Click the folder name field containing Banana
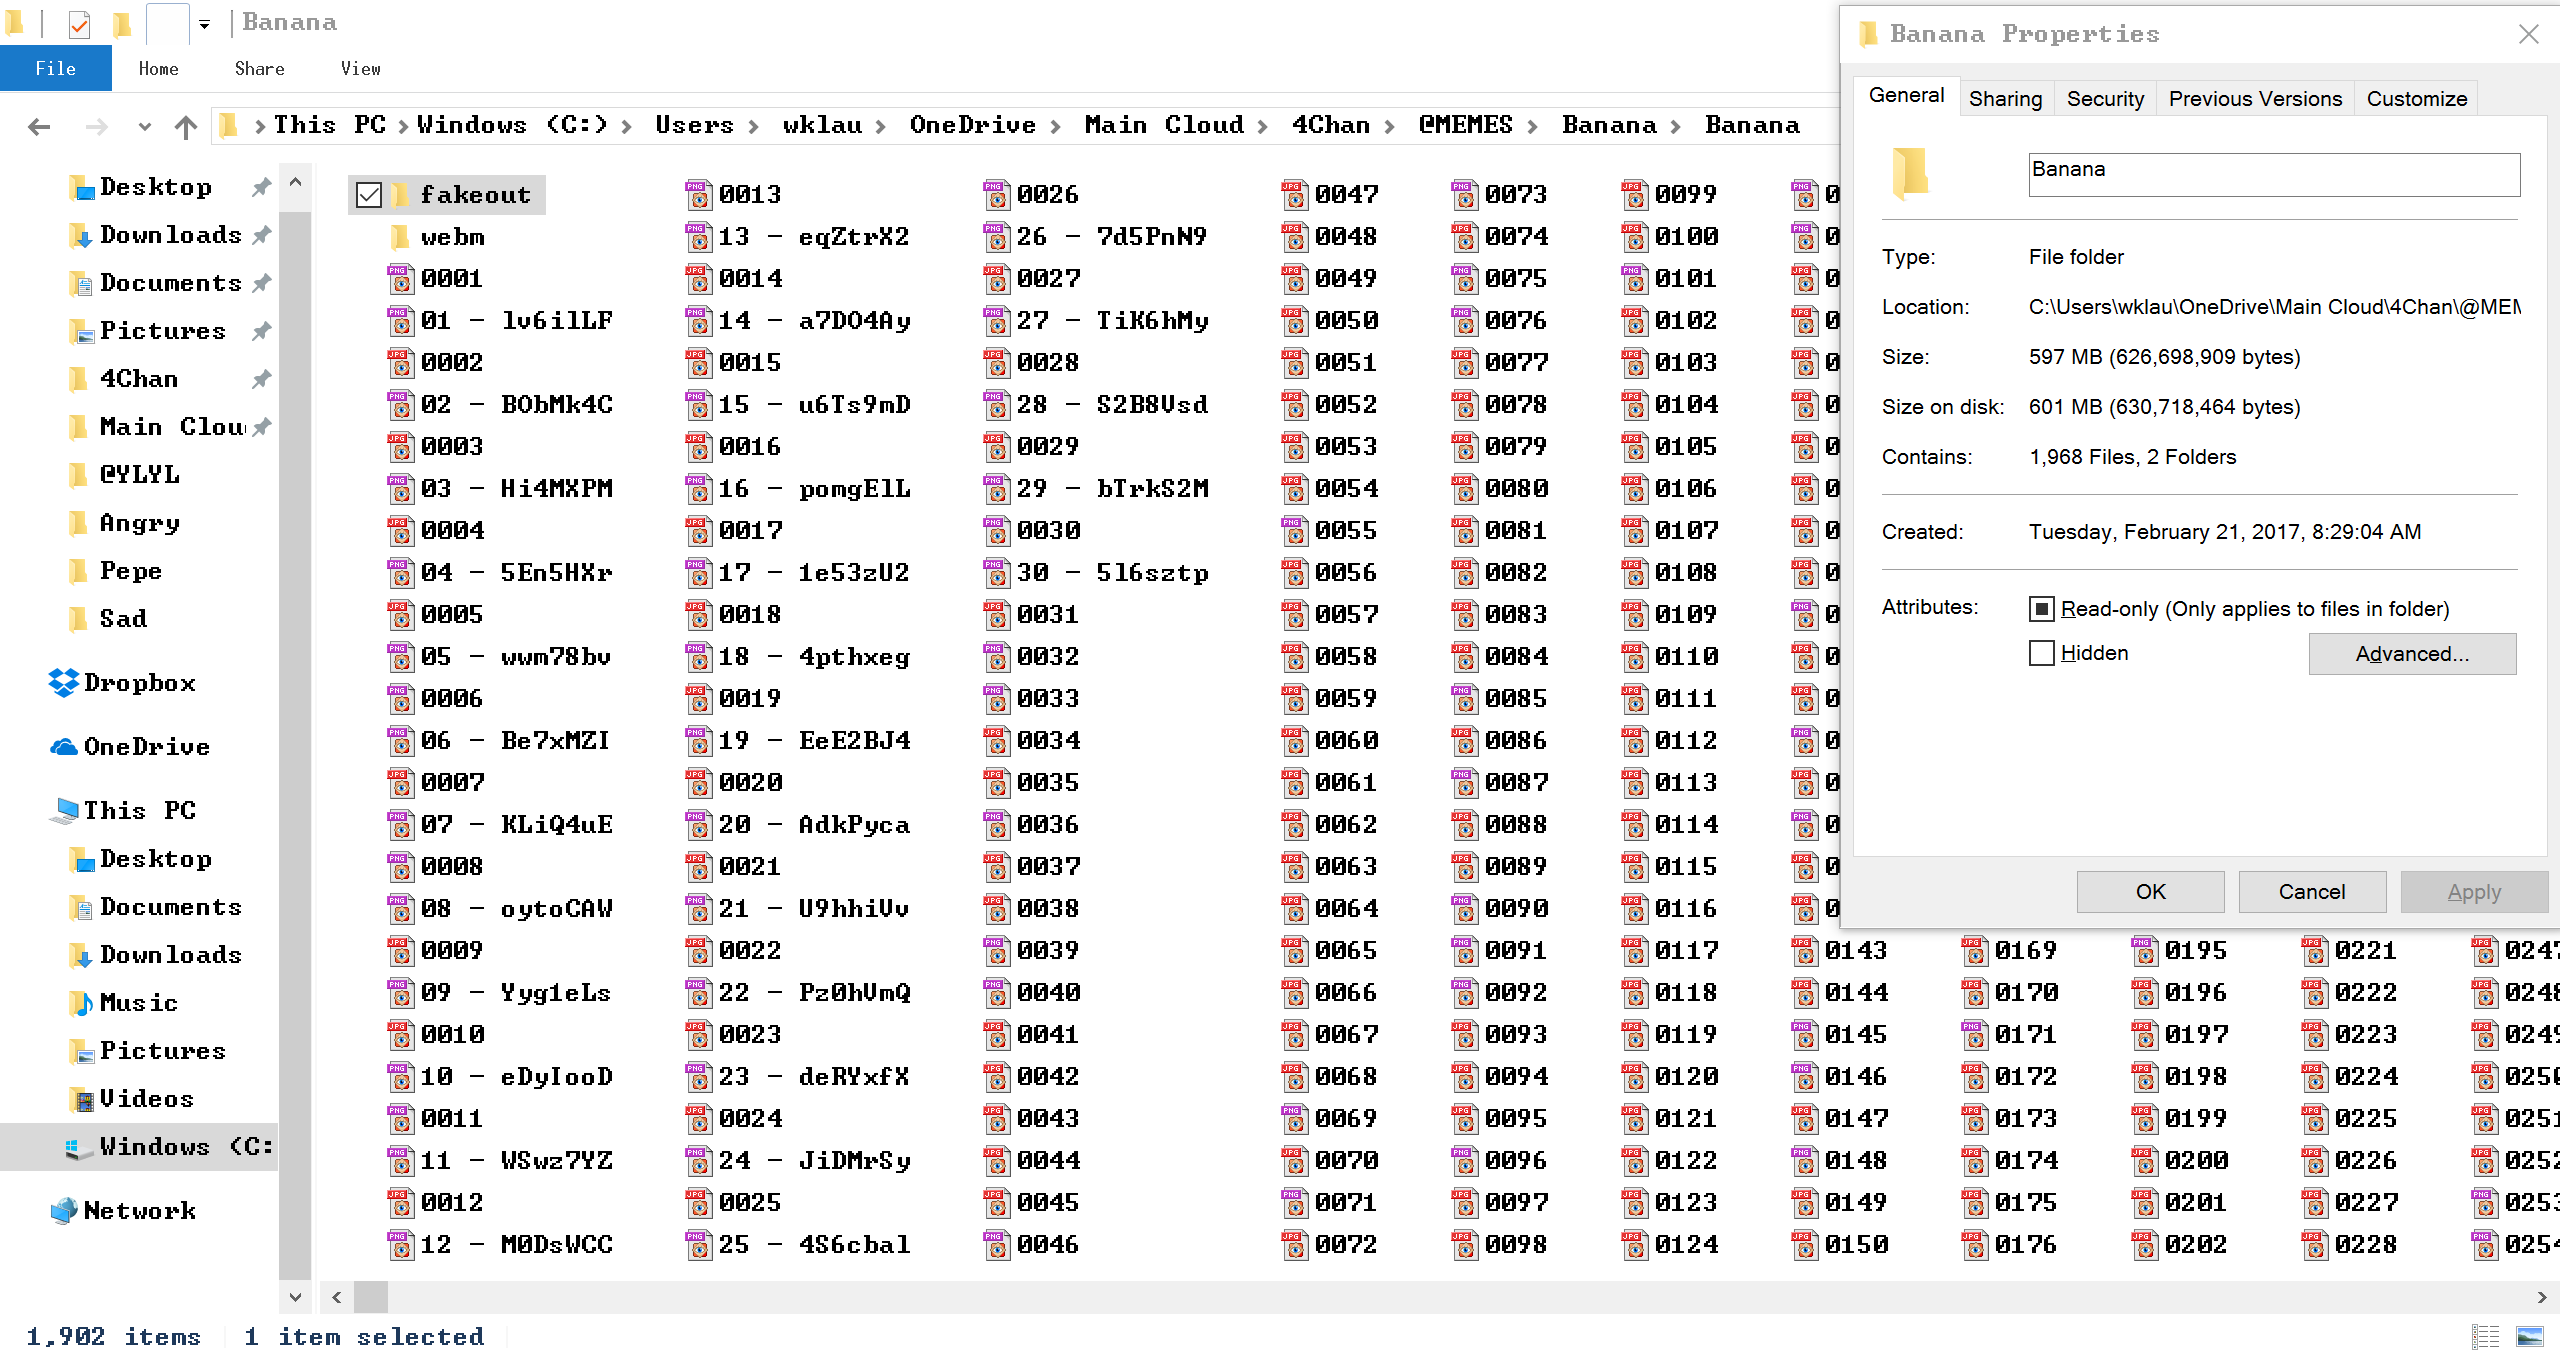This screenshot has width=2560, height=1357. (2274, 174)
